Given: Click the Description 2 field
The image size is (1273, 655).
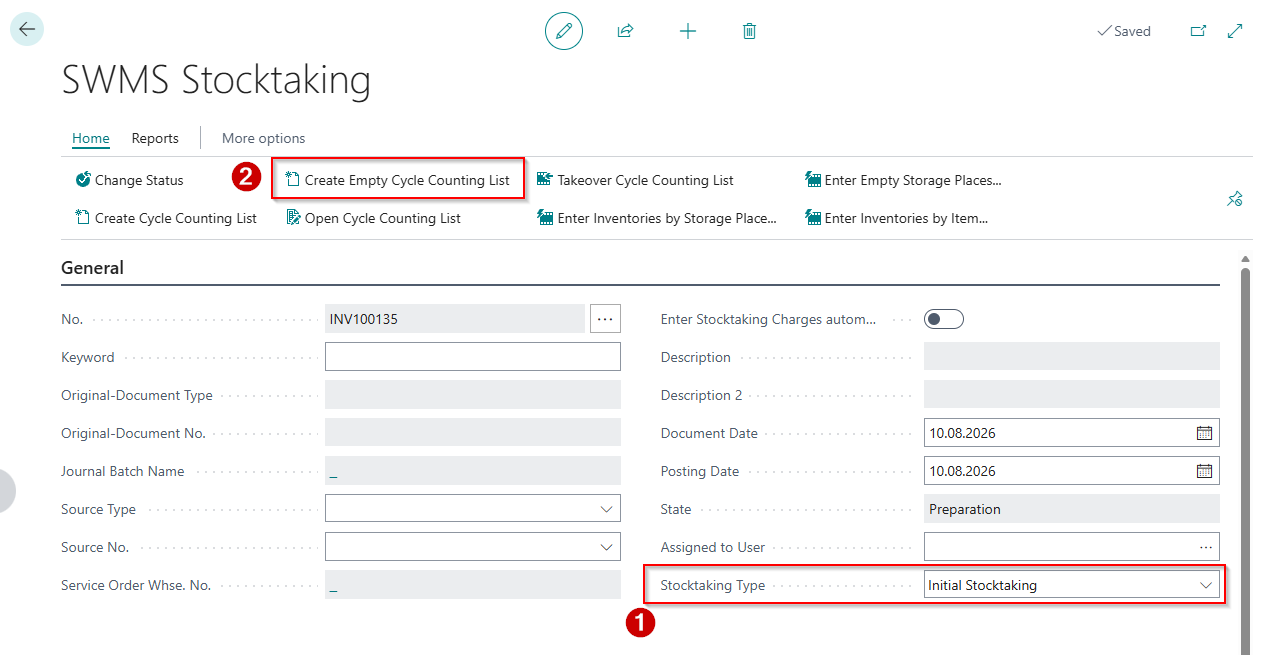Looking at the screenshot, I should (1072, 395).
